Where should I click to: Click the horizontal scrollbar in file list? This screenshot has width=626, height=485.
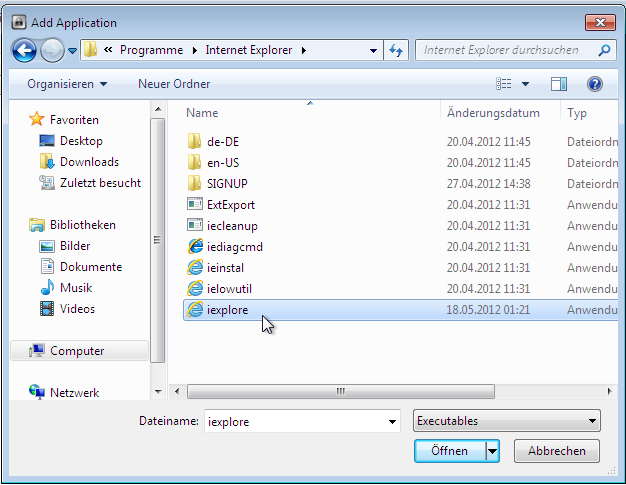coord(340,391)
